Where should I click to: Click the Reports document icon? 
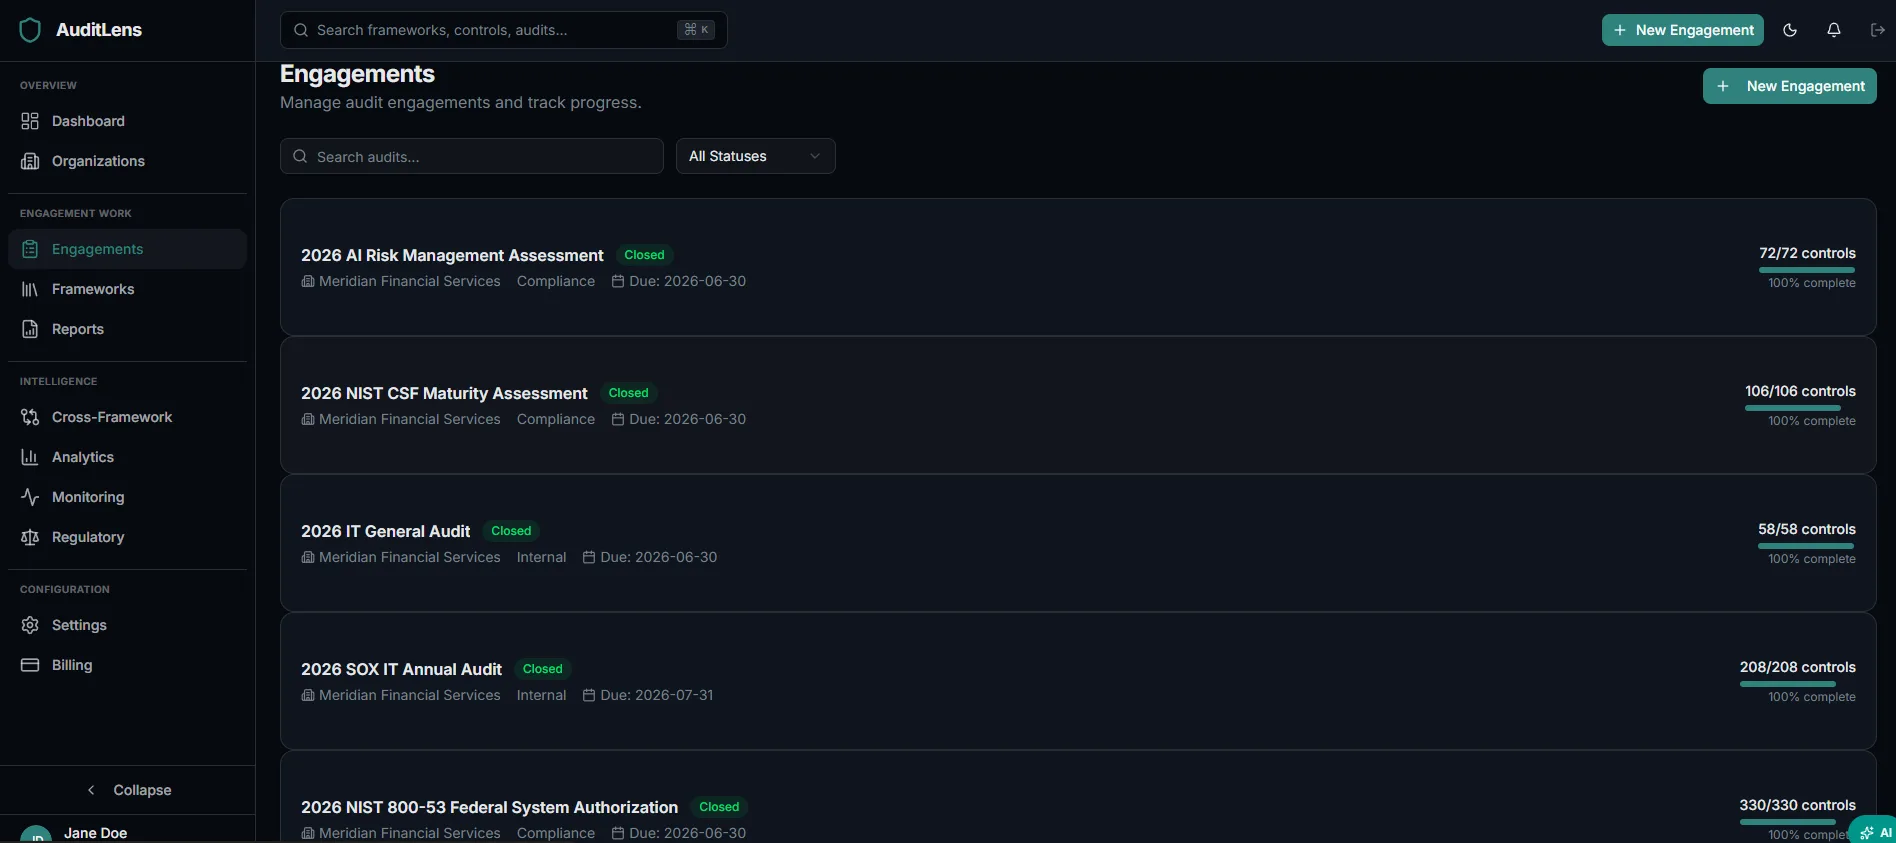30,329
